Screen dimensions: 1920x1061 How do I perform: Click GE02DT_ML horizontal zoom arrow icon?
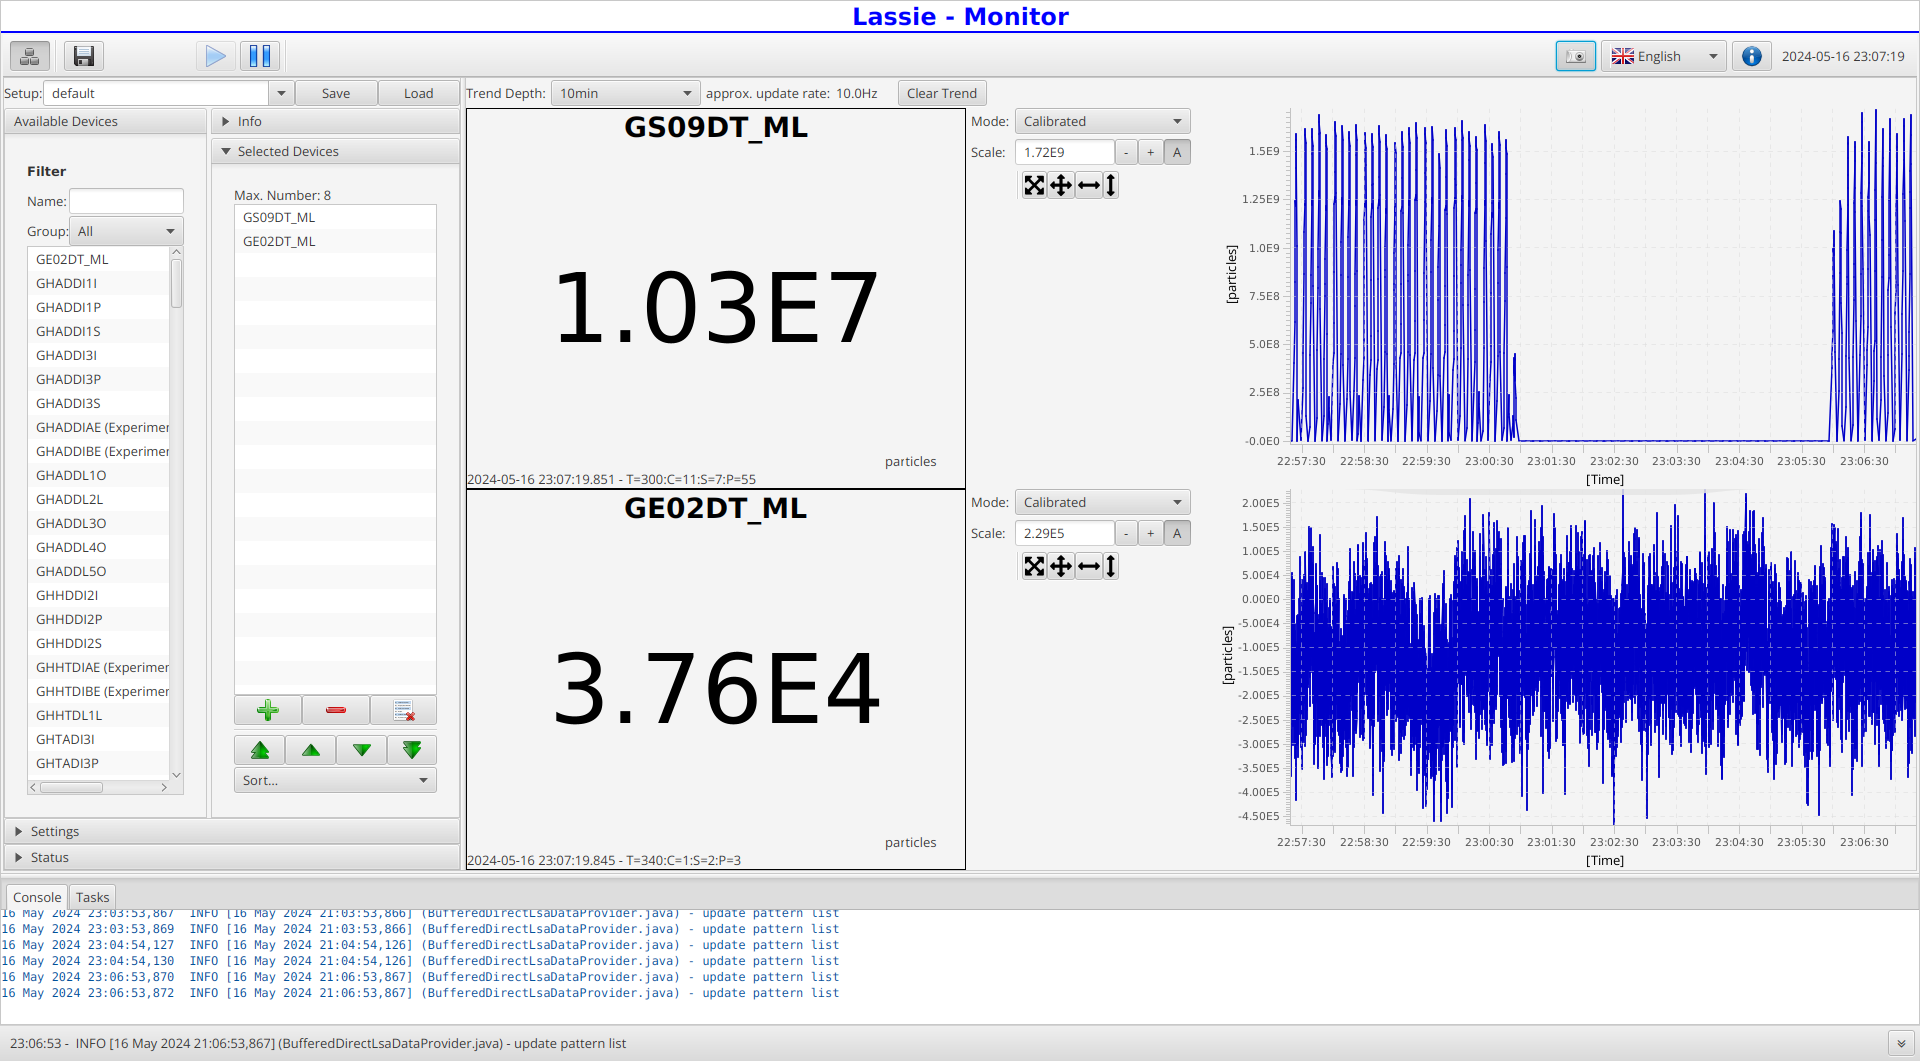(1089, 566)
